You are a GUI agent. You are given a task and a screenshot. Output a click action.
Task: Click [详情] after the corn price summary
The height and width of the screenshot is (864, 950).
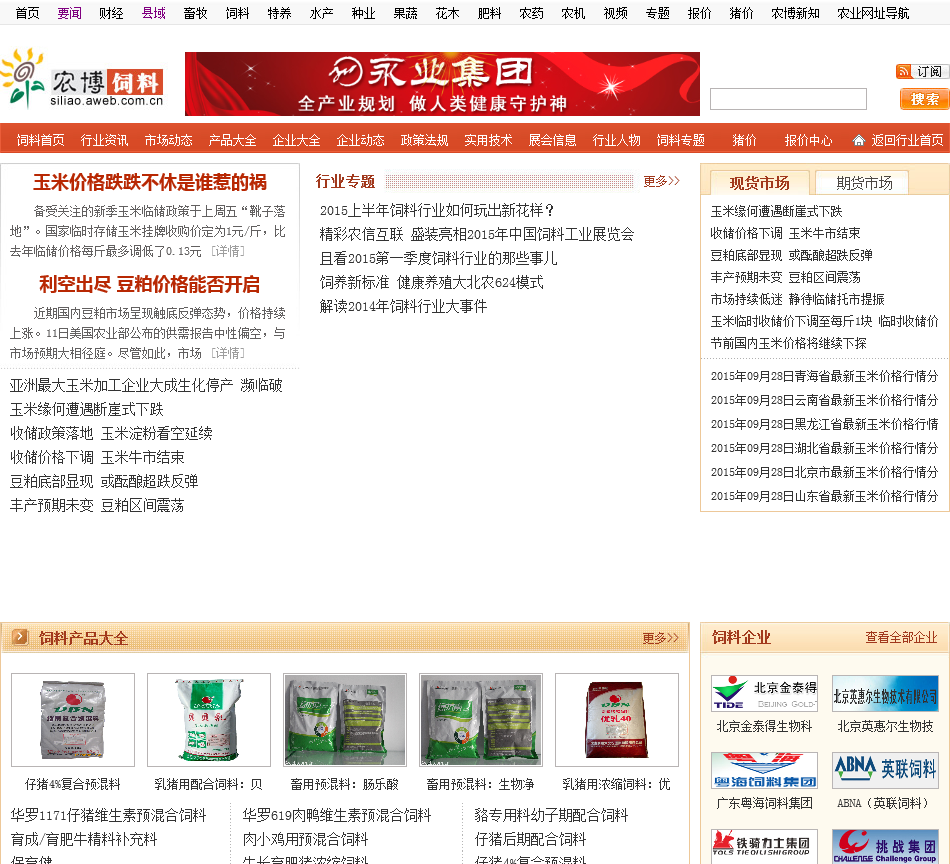[228, 251]
